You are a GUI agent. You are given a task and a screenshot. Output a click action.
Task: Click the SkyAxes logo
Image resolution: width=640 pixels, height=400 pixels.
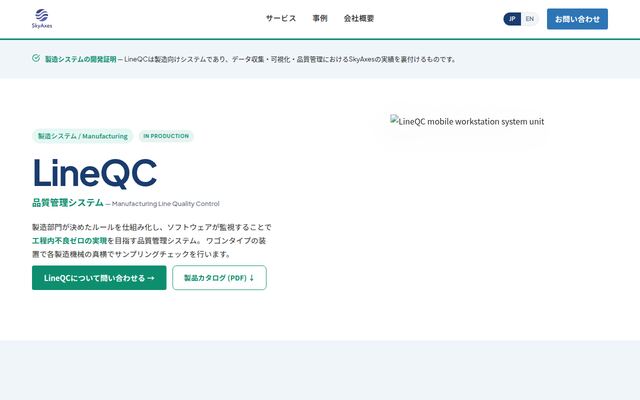coord(42,19)
